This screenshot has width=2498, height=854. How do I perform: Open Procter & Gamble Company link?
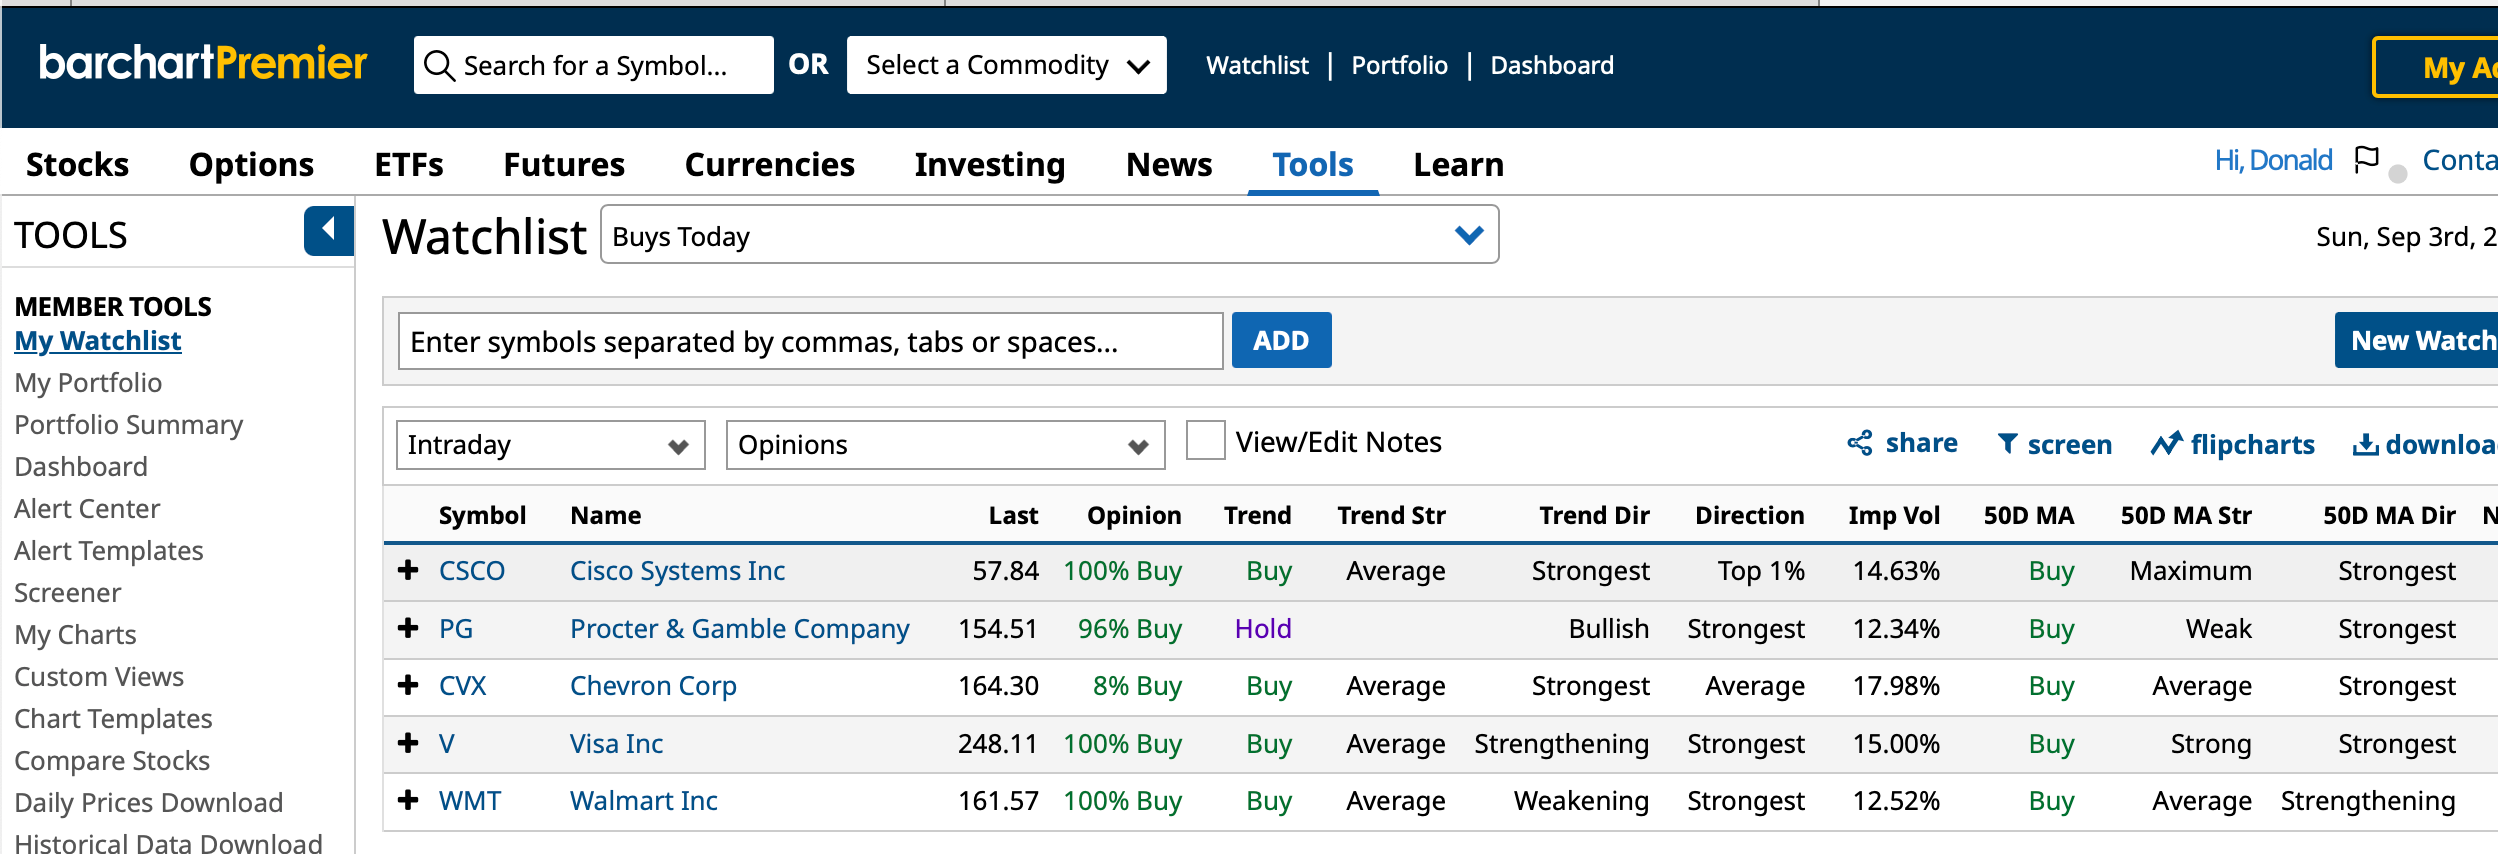739,628
